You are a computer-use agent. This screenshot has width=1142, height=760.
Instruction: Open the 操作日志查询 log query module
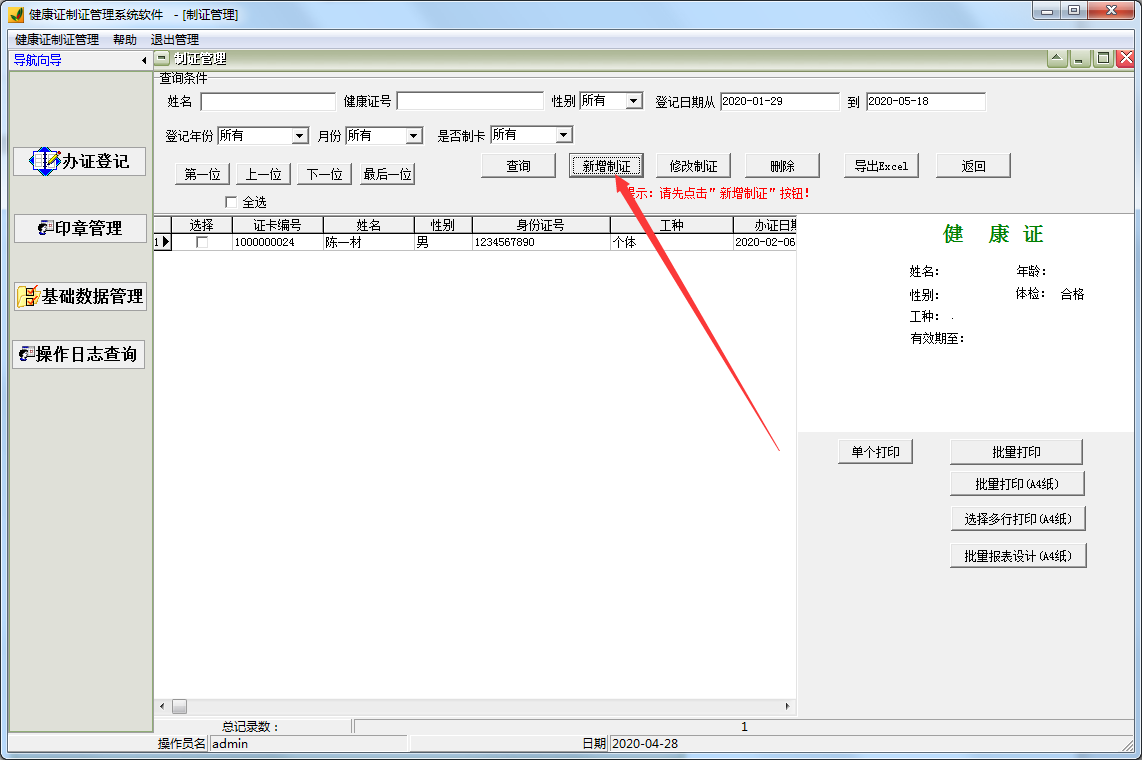[x=79, y=354]
